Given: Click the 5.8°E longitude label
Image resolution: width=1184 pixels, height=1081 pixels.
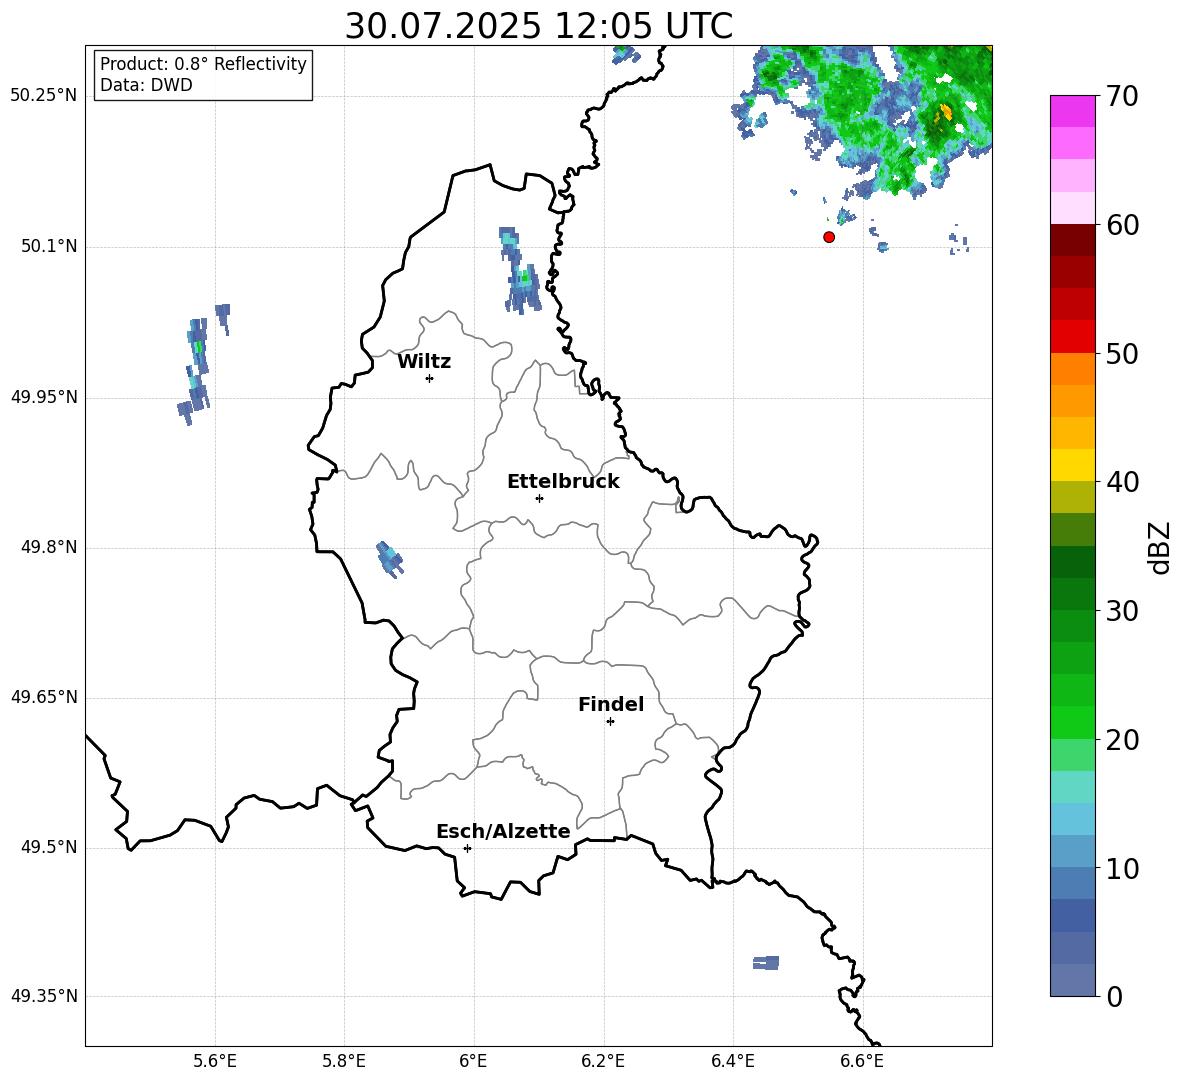Looking at the screenshot, I should click(x=344, y=1061).
